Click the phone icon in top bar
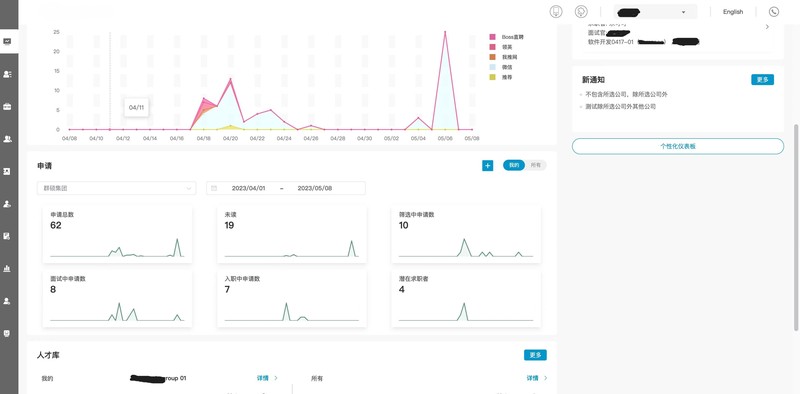The width and height of the screenshot is (800, 394). (x=774, y=12)
